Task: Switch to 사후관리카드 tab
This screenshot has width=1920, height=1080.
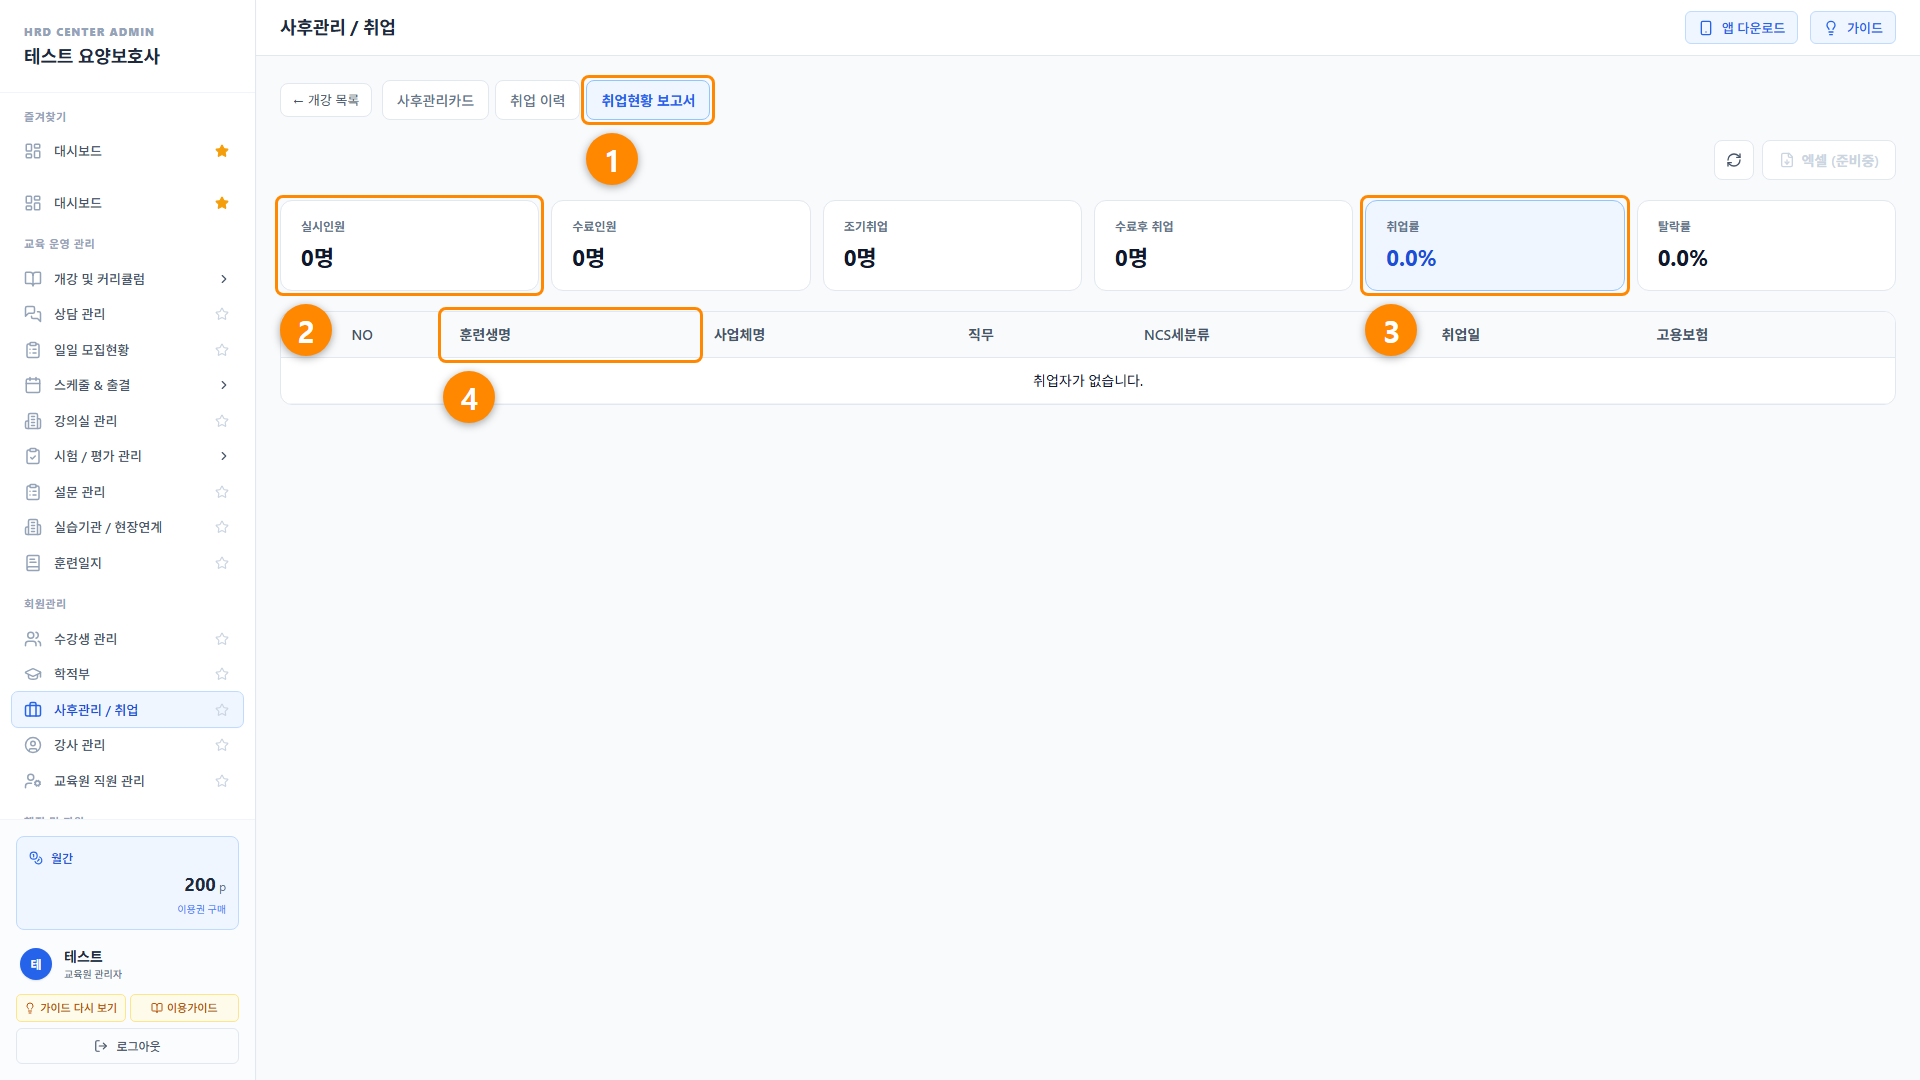Action: pos(435,100)
